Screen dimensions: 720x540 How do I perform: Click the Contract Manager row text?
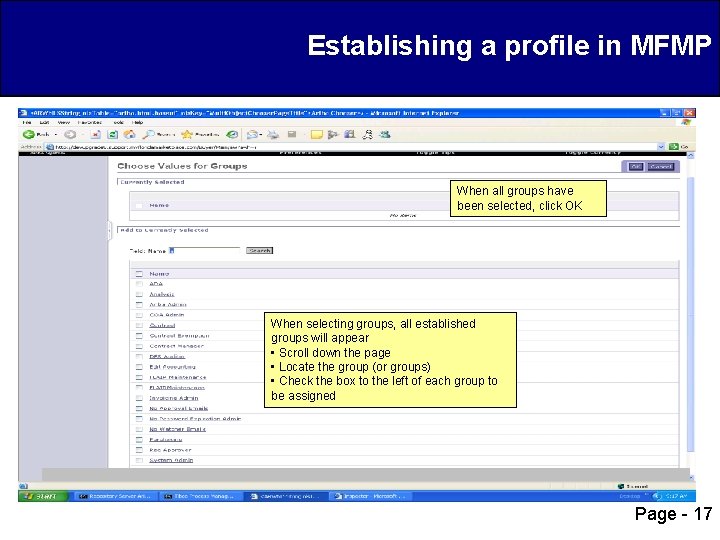[x=177, y=346]
